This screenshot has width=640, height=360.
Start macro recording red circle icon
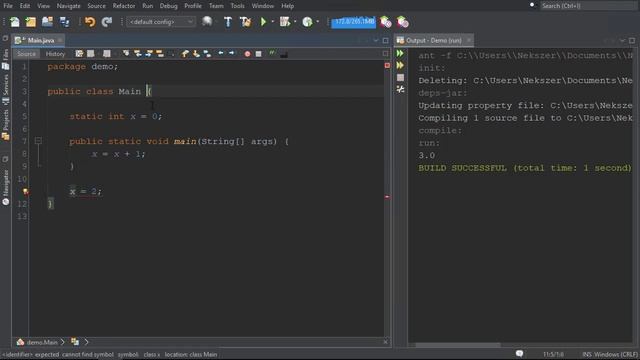(247, 54)
